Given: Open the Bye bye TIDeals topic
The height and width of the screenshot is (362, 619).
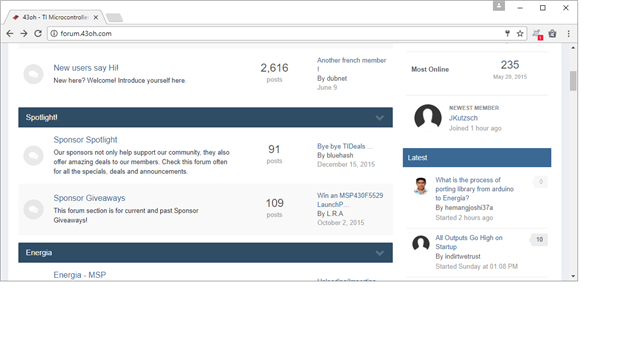Looking at the screenshot, I should (x=344, y=146).
